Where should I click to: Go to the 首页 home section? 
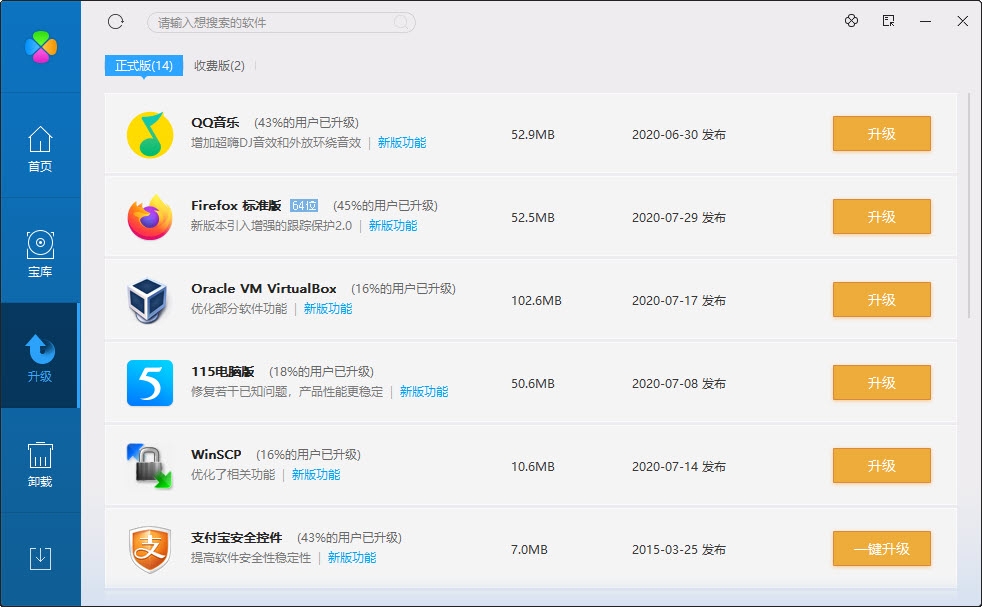click(40, 148)
